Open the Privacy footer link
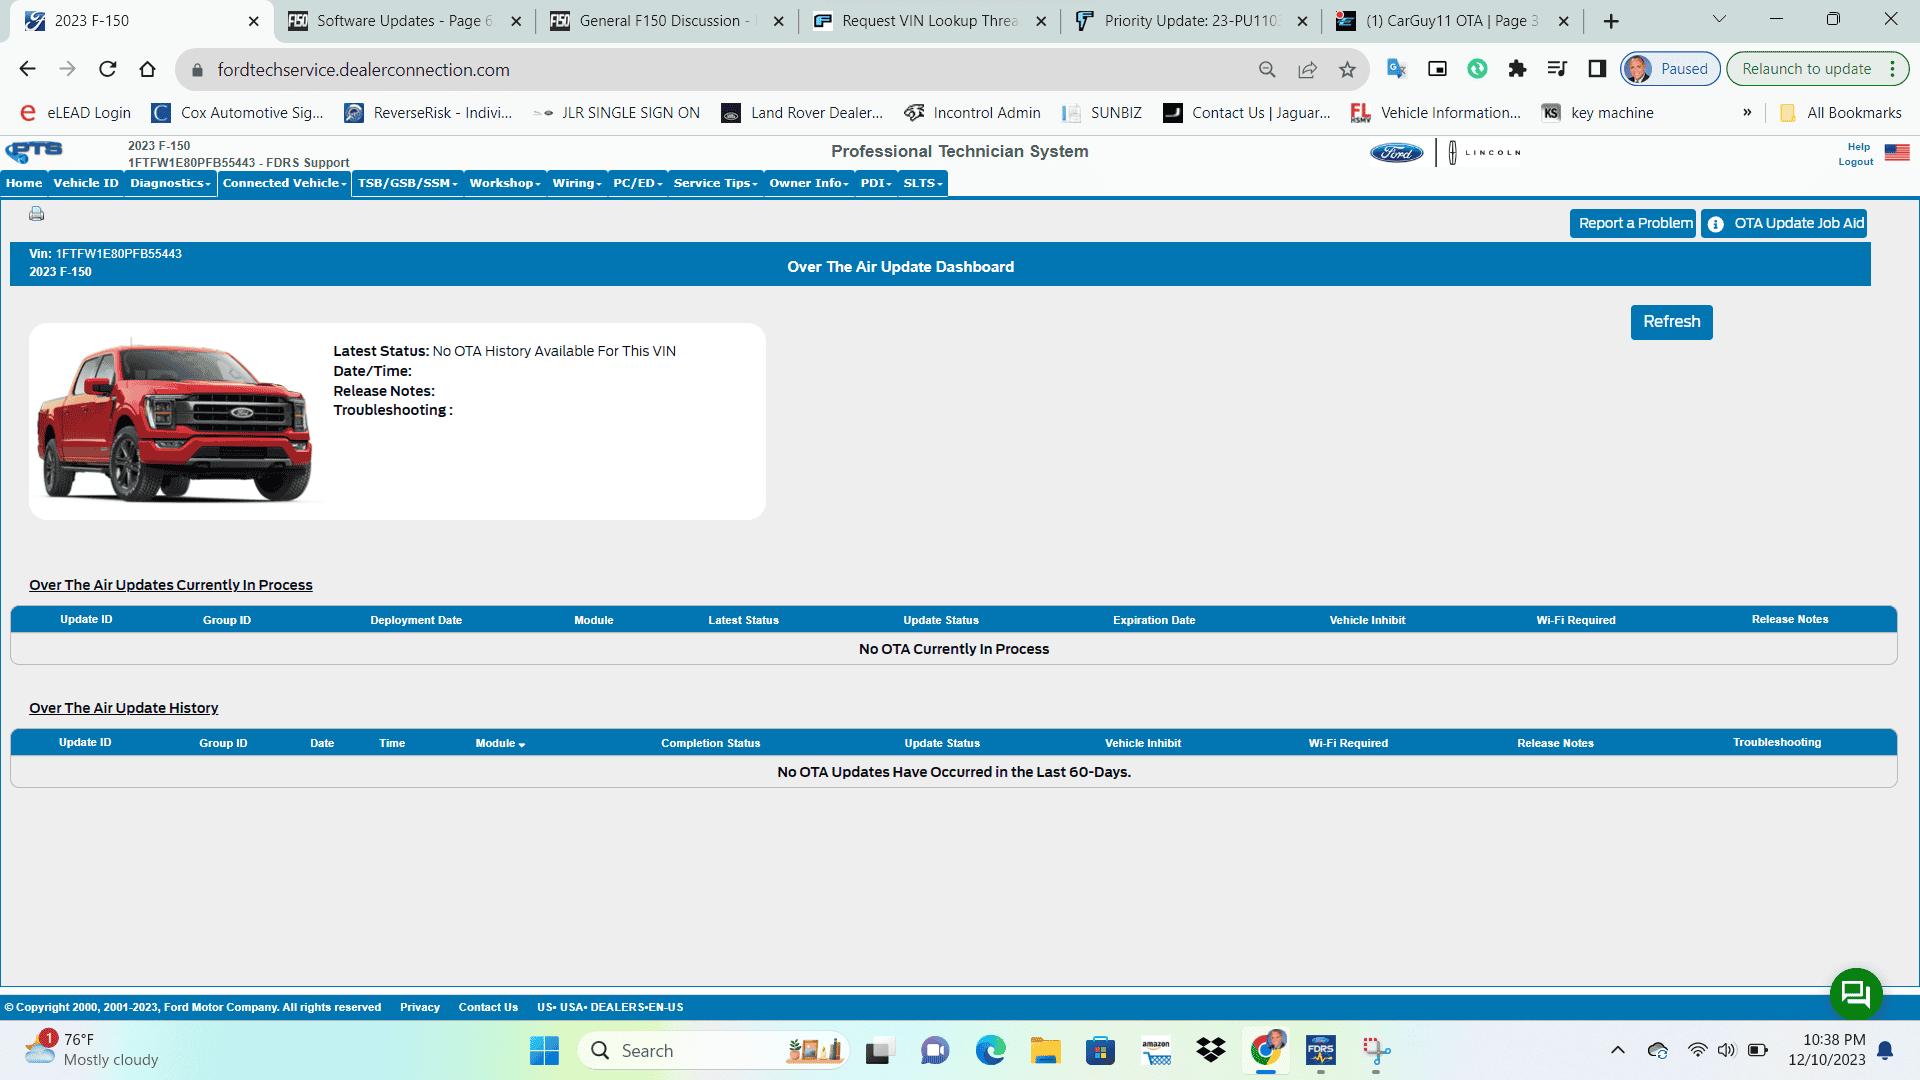This screenshot has height=1080, width=1920. pos(420,1007)
